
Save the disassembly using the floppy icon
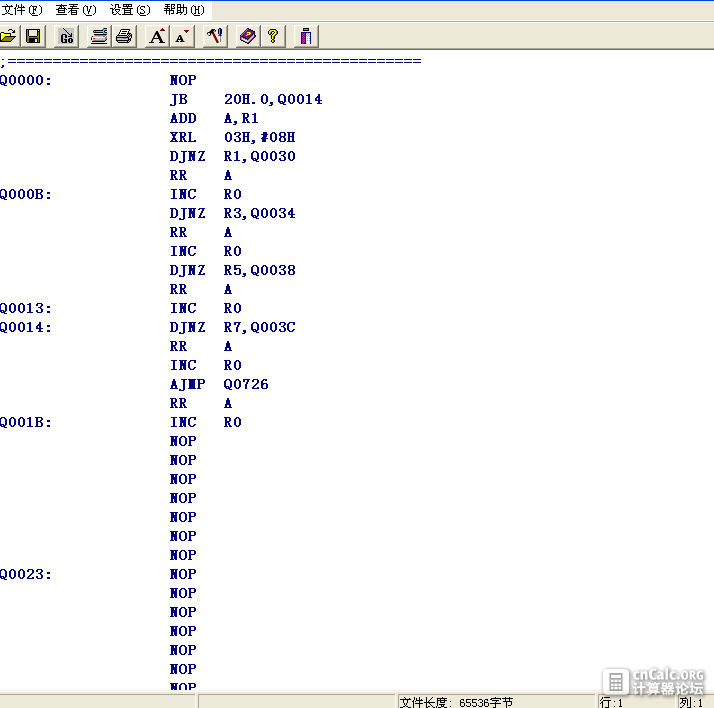click(33, 36)
